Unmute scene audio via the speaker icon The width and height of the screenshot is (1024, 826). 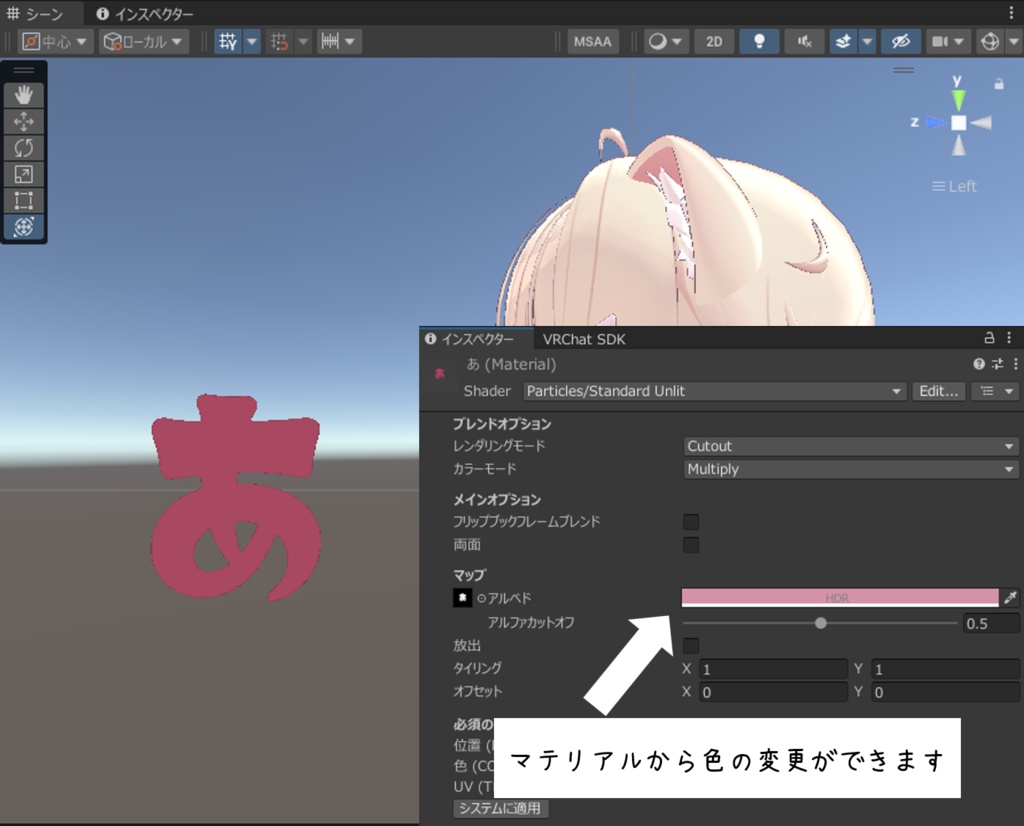pos(804,41)
